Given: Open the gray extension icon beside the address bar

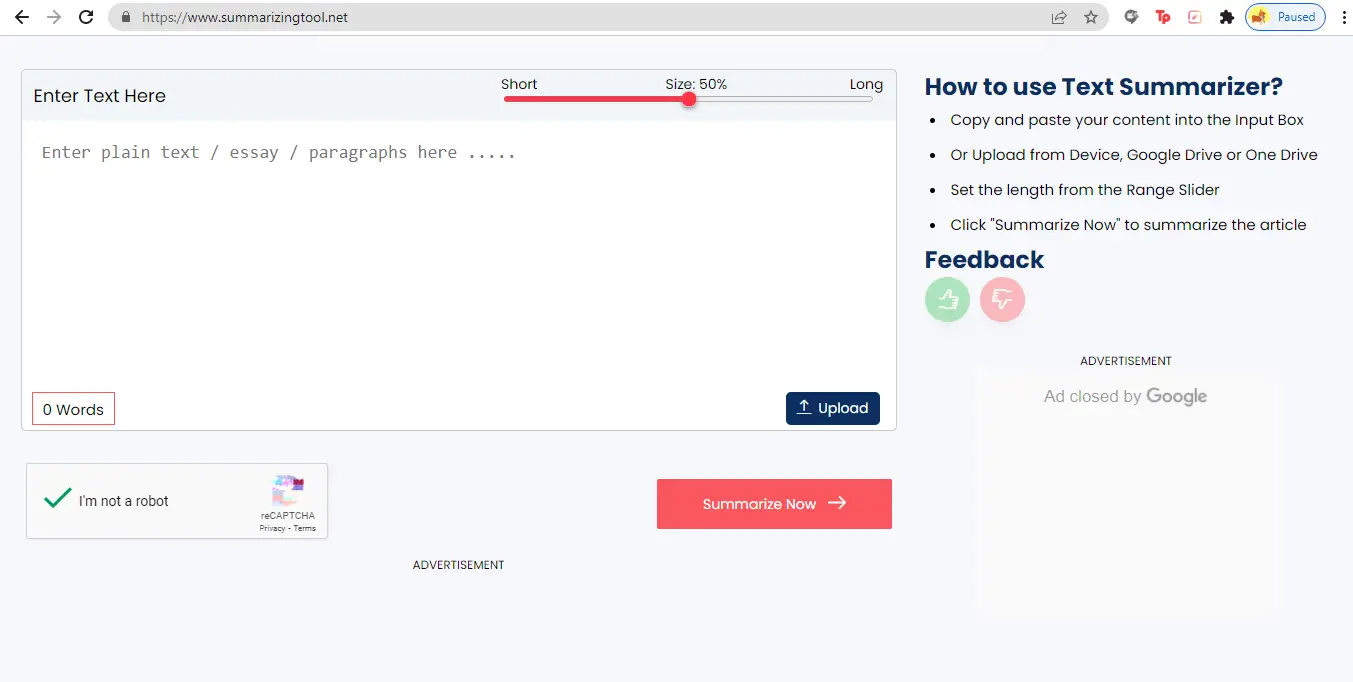Looking at the screenshot, I should [x=1130, y=17].
